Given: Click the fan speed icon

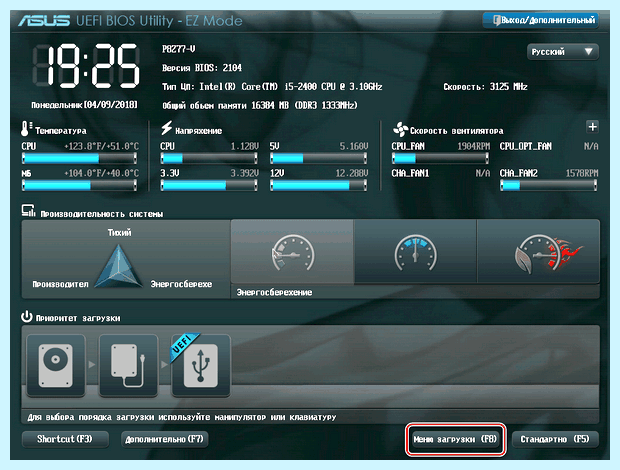Looking at the screenshot, I should click(400, 129).
